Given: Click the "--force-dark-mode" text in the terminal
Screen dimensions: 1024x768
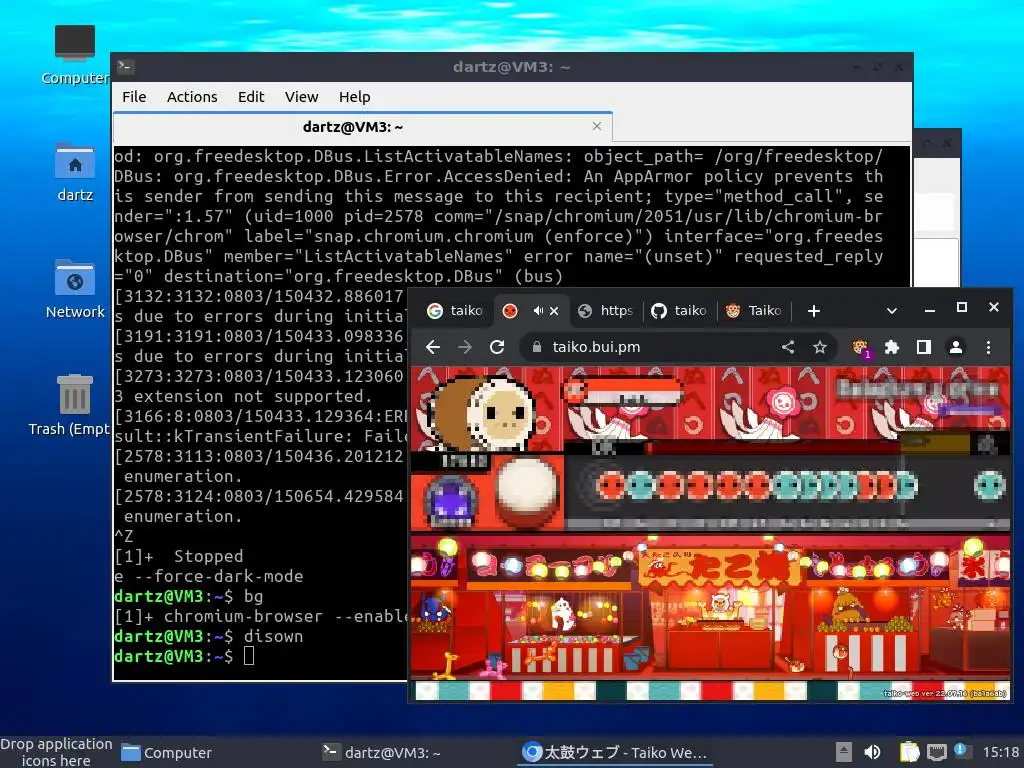Looking at the screenshot, I should tap(219, 577).
